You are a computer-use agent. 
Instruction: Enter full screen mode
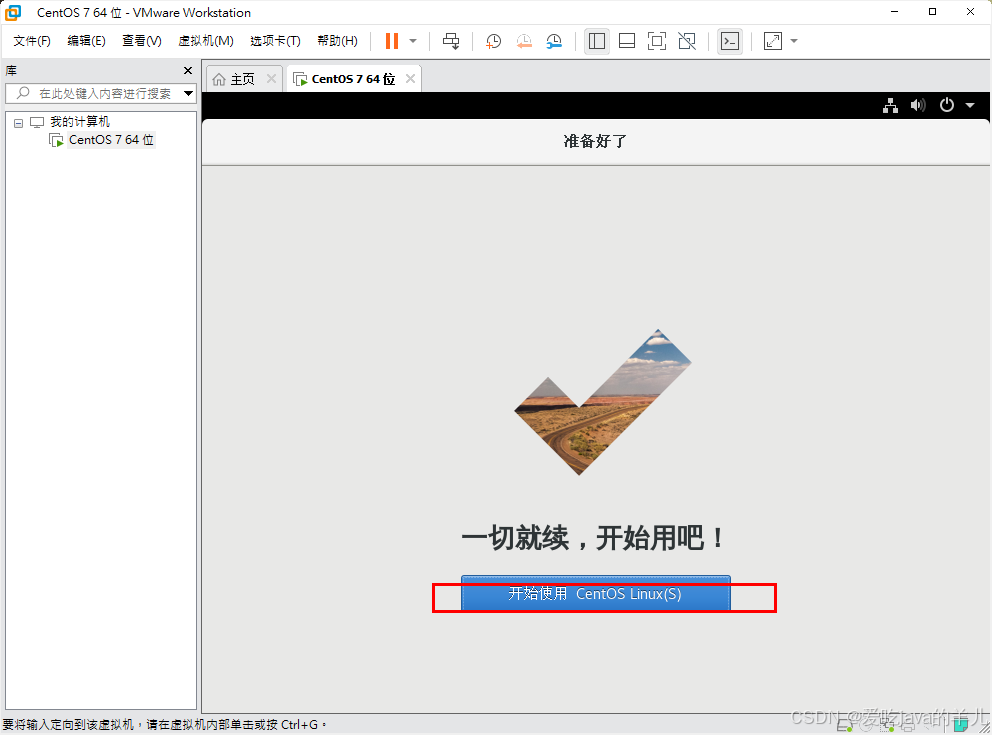[657, 41]
